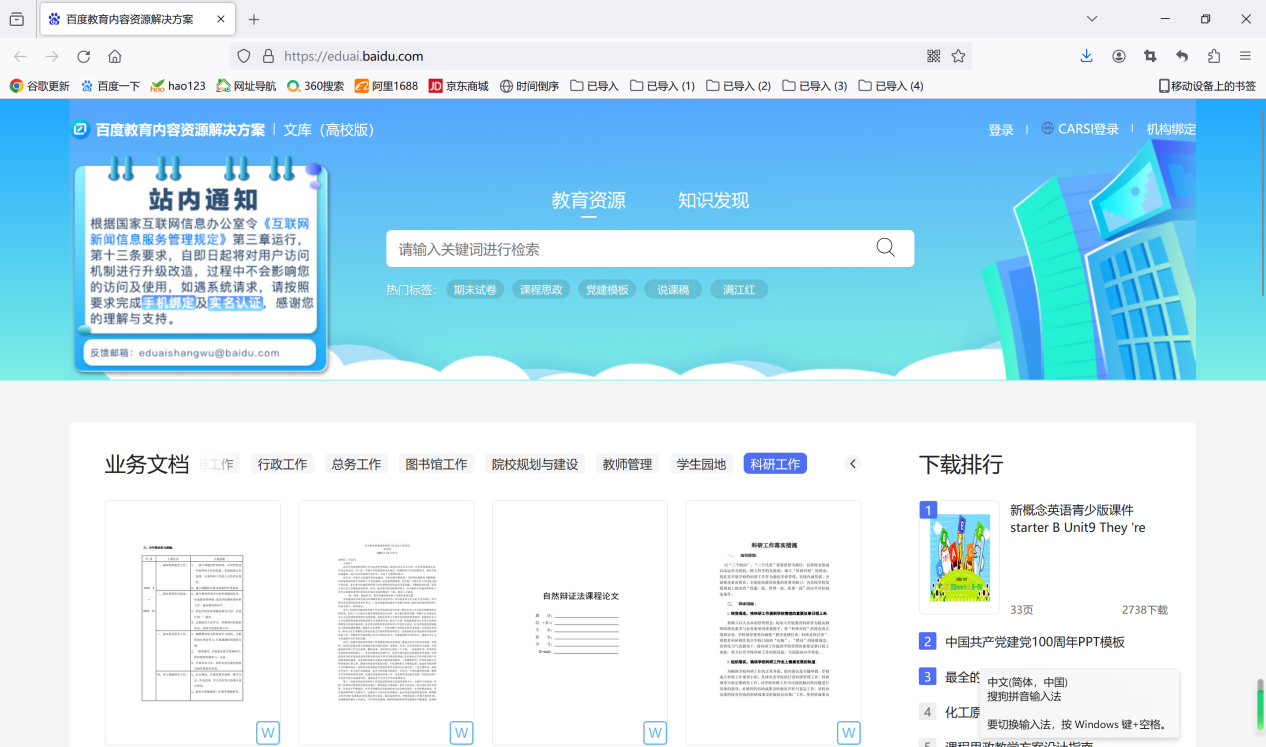Open the 京东商城 bookmark
This screenshot has height=747, width=1266.
pos(459,86)
